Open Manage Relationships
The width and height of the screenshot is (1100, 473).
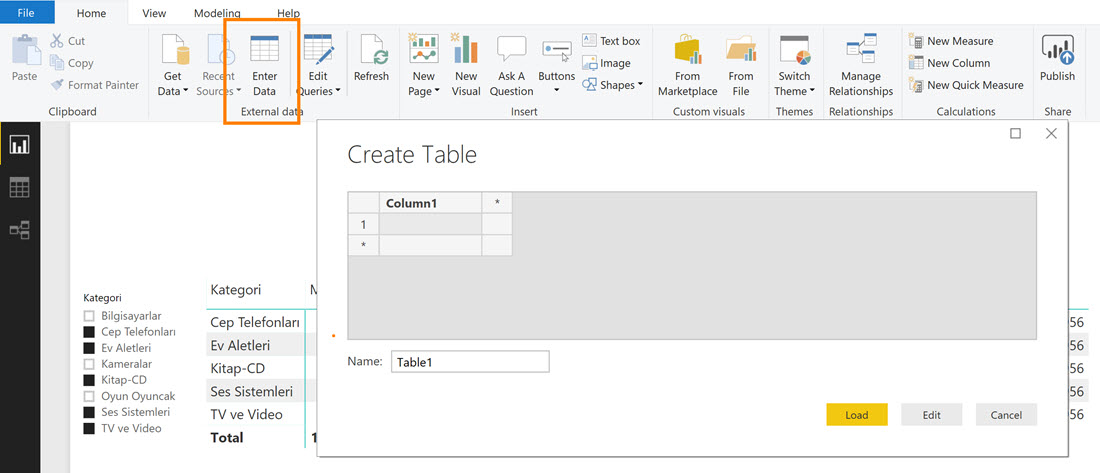(861, 65)
